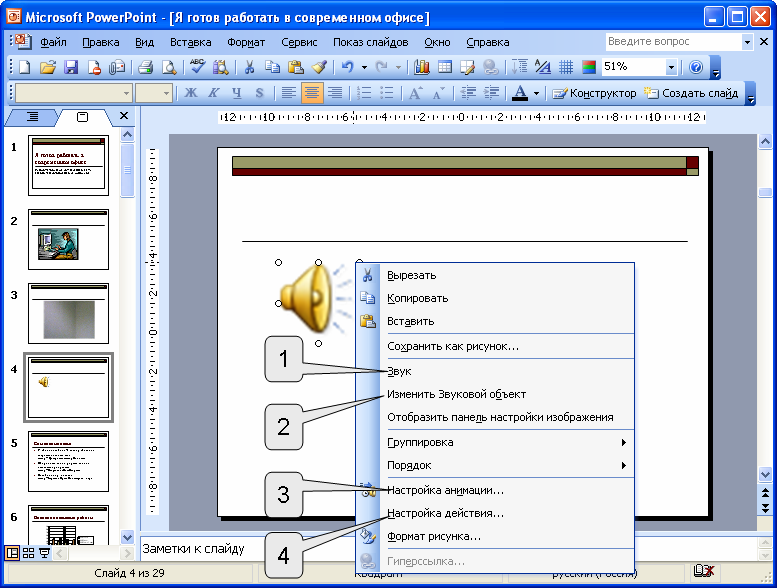777x588 pixels.
Task: Toggle numbered list
Action: click(364, 93)
